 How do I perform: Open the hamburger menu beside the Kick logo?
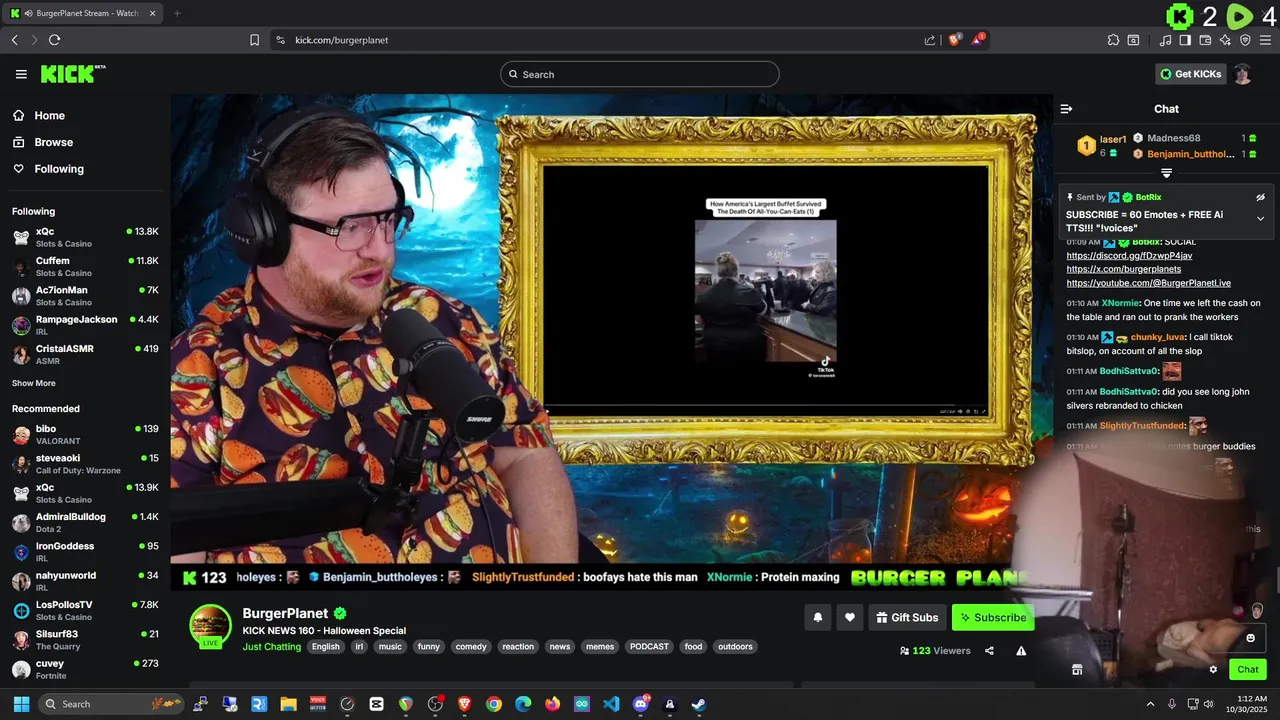[x=21, y=74]
